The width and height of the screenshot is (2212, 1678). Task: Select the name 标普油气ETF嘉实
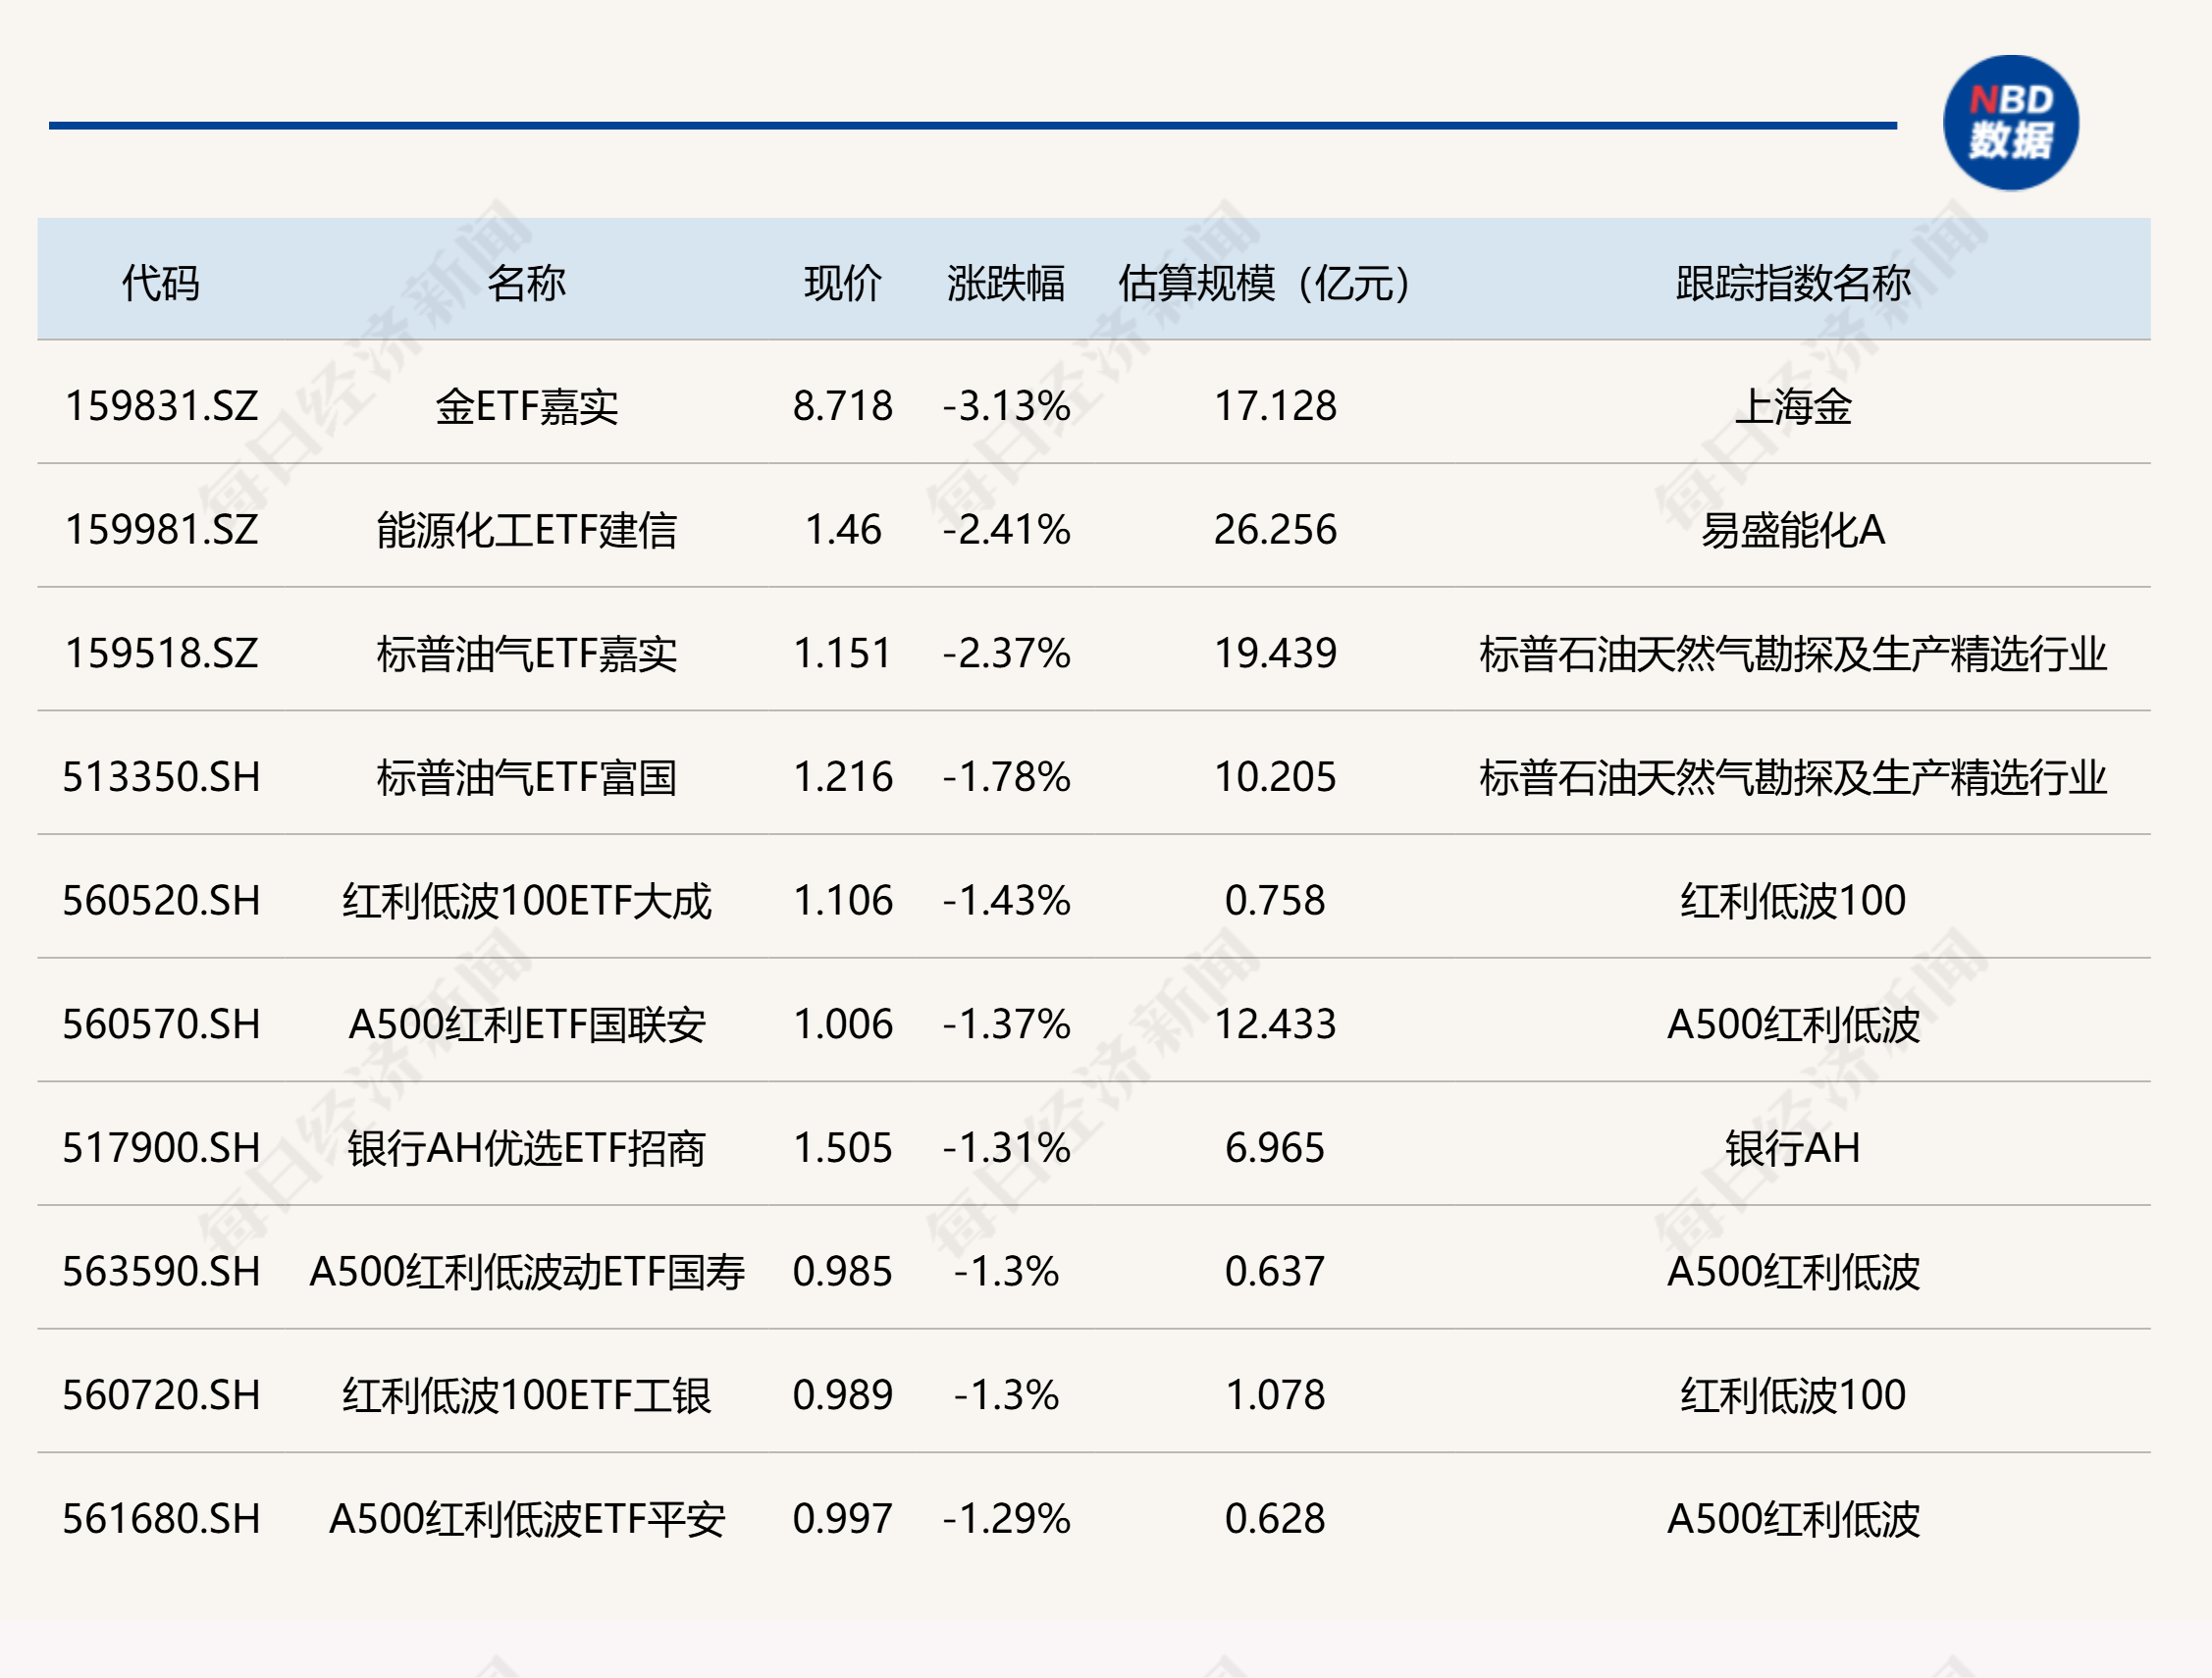[527, 653]
